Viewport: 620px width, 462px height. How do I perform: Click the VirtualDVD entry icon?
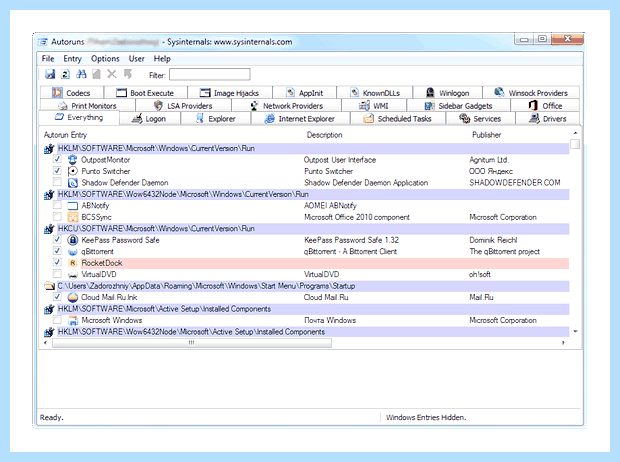72,275
